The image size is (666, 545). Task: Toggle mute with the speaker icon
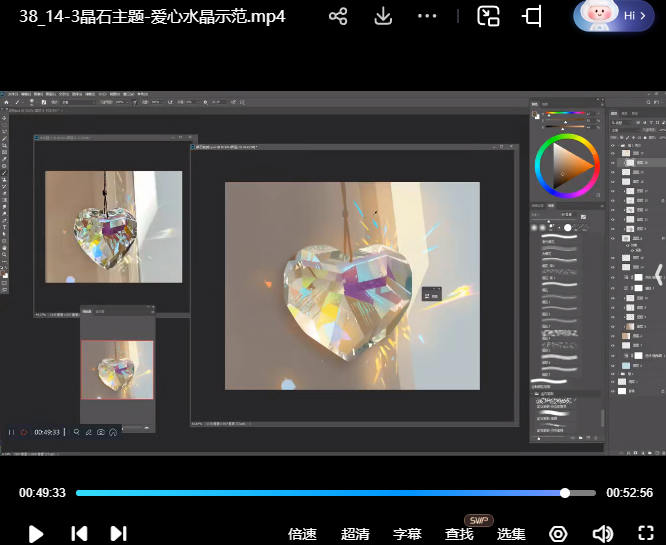coord(602,533)
